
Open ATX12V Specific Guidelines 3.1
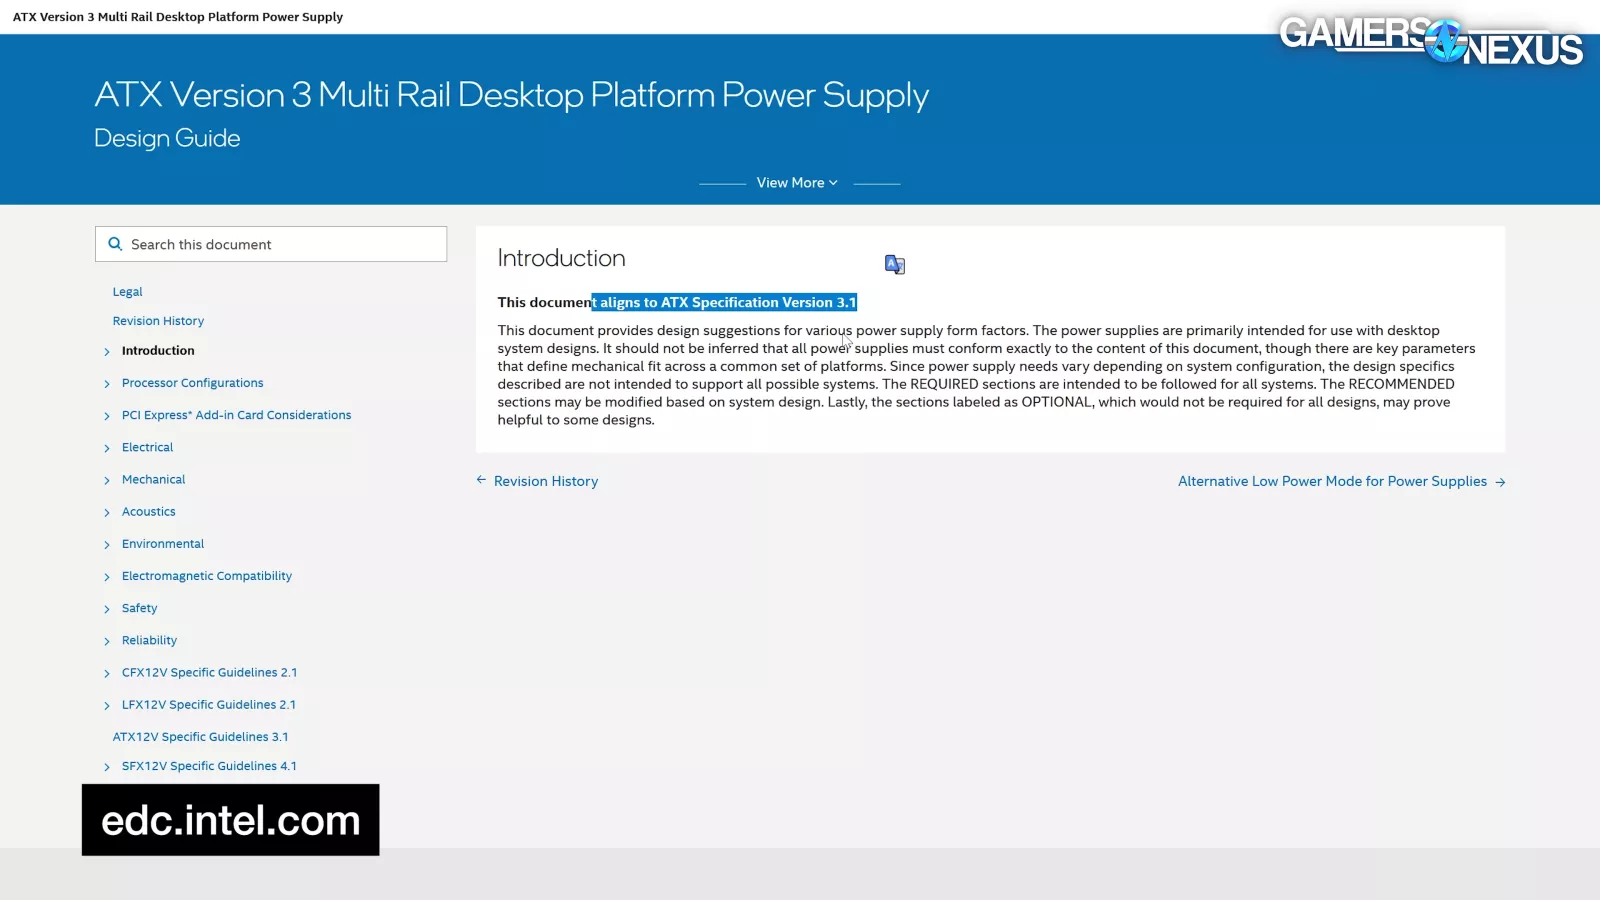click(x=200, y=737)
